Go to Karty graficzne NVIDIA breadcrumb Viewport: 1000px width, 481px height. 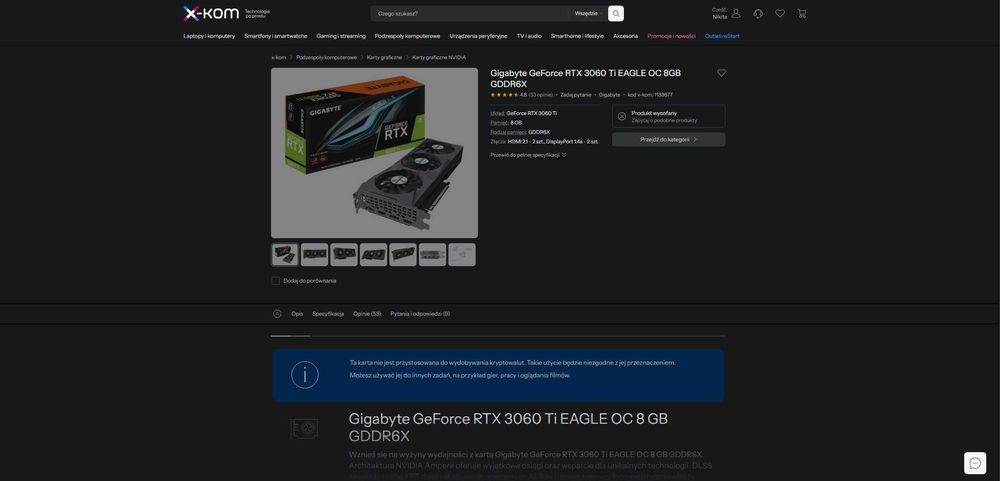click(x=439, y=57)
